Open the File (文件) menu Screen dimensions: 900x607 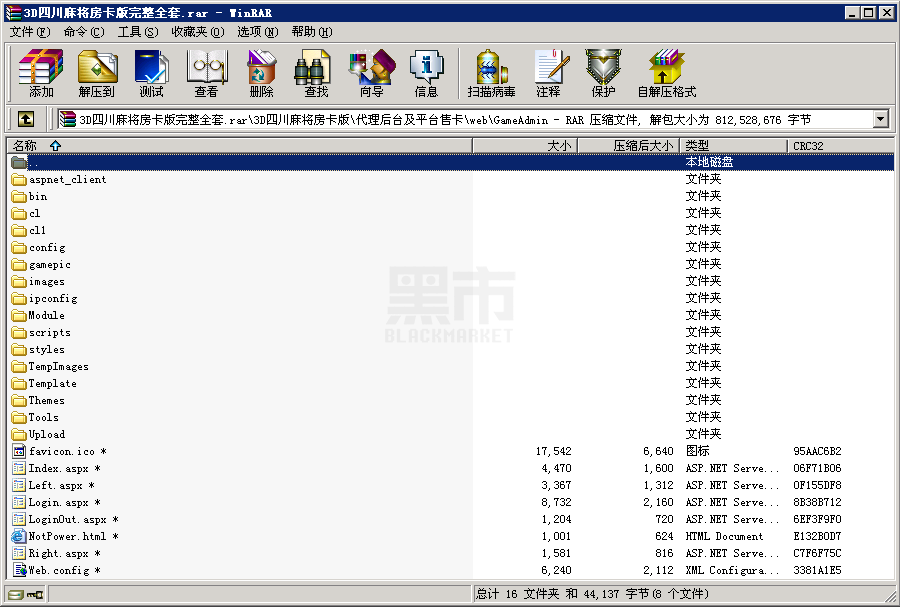pos(30,32)
